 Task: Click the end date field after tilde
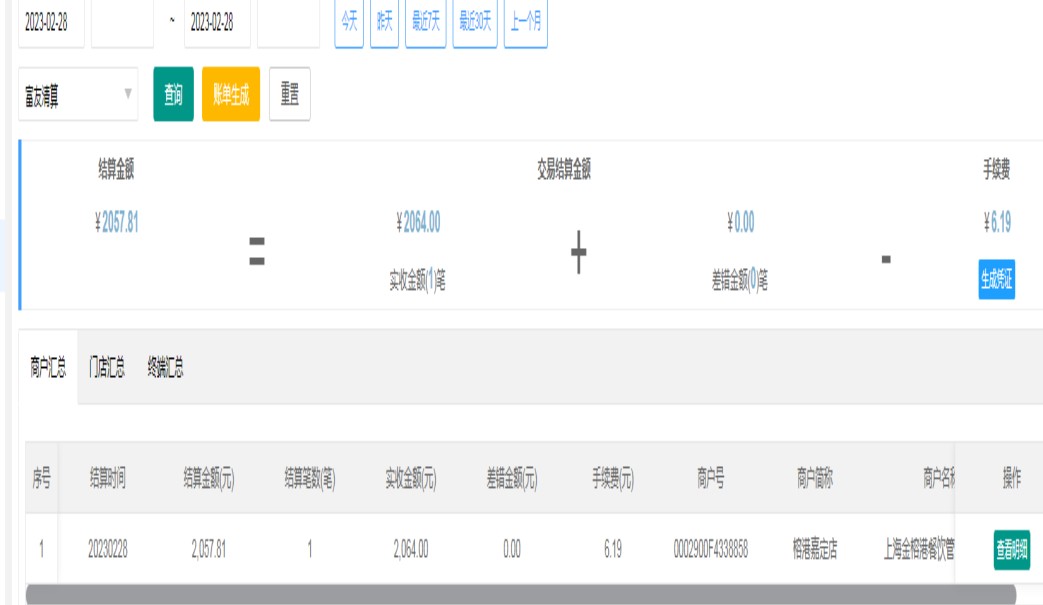coord(217,23)
